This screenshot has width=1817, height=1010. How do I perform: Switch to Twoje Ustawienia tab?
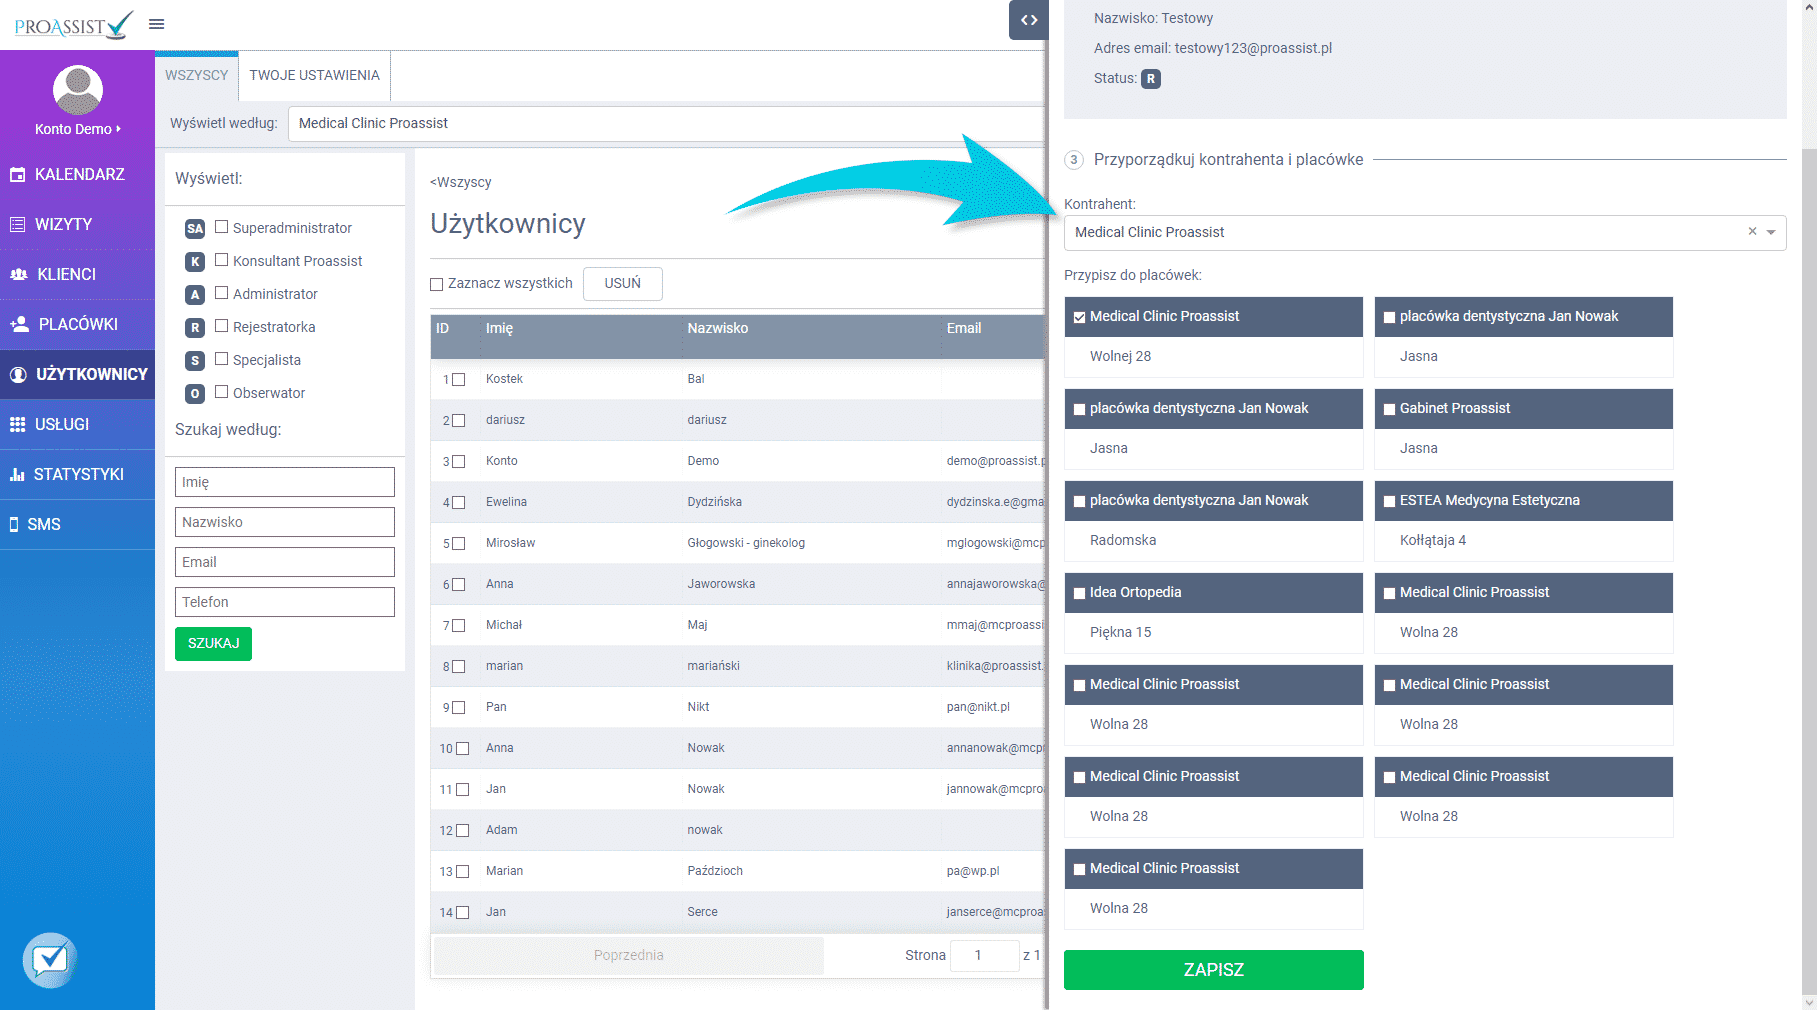(x=315, y=75)
